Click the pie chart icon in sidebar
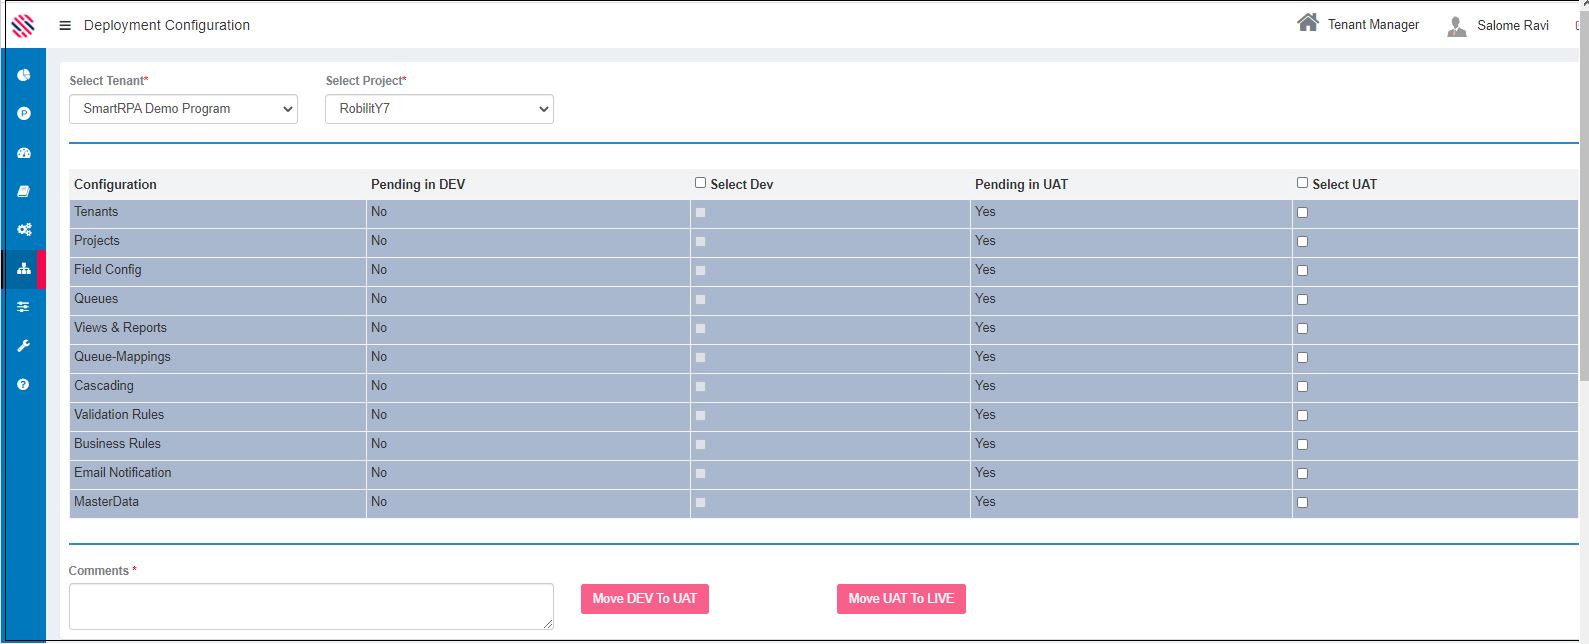 click(24, 75)
